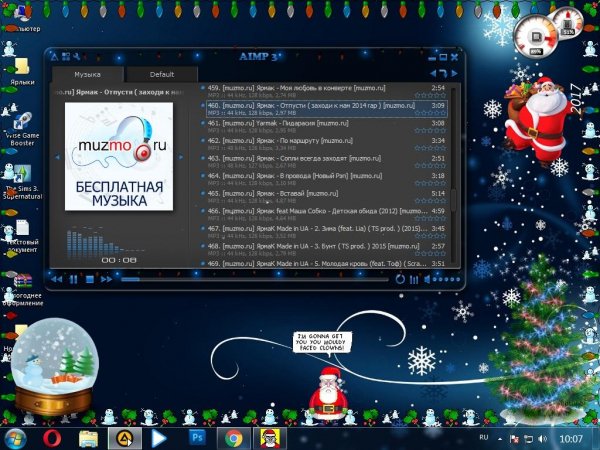Select track 463 Сопли всегда заходят
600x450 pixels.
click(x=326, y=161)
